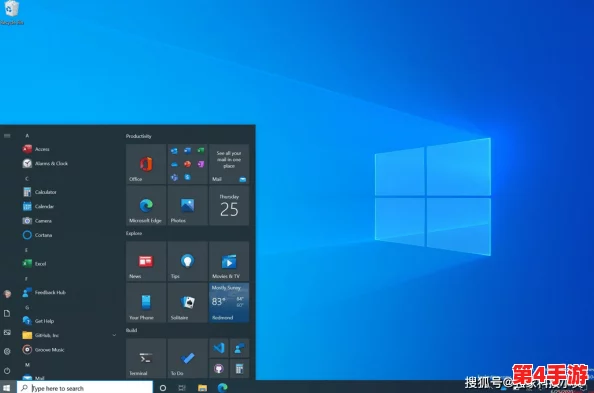Open Cortana from the app list
The height and width of the screenshot is (393, 594).
(x=69, y=235)
